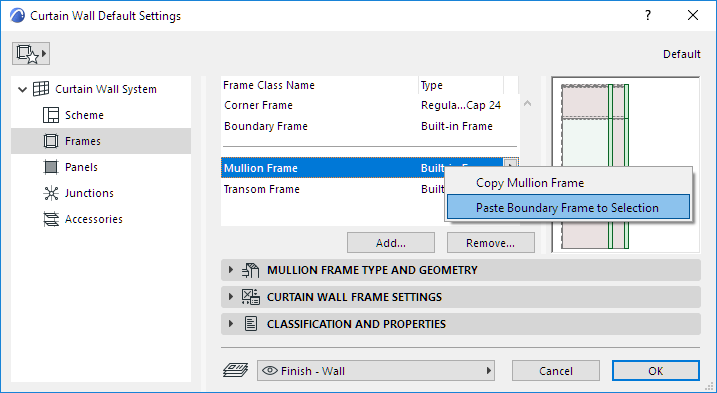Select Panels in the settings tree
Screen dimensions: 717x393
tap(81, 167)
